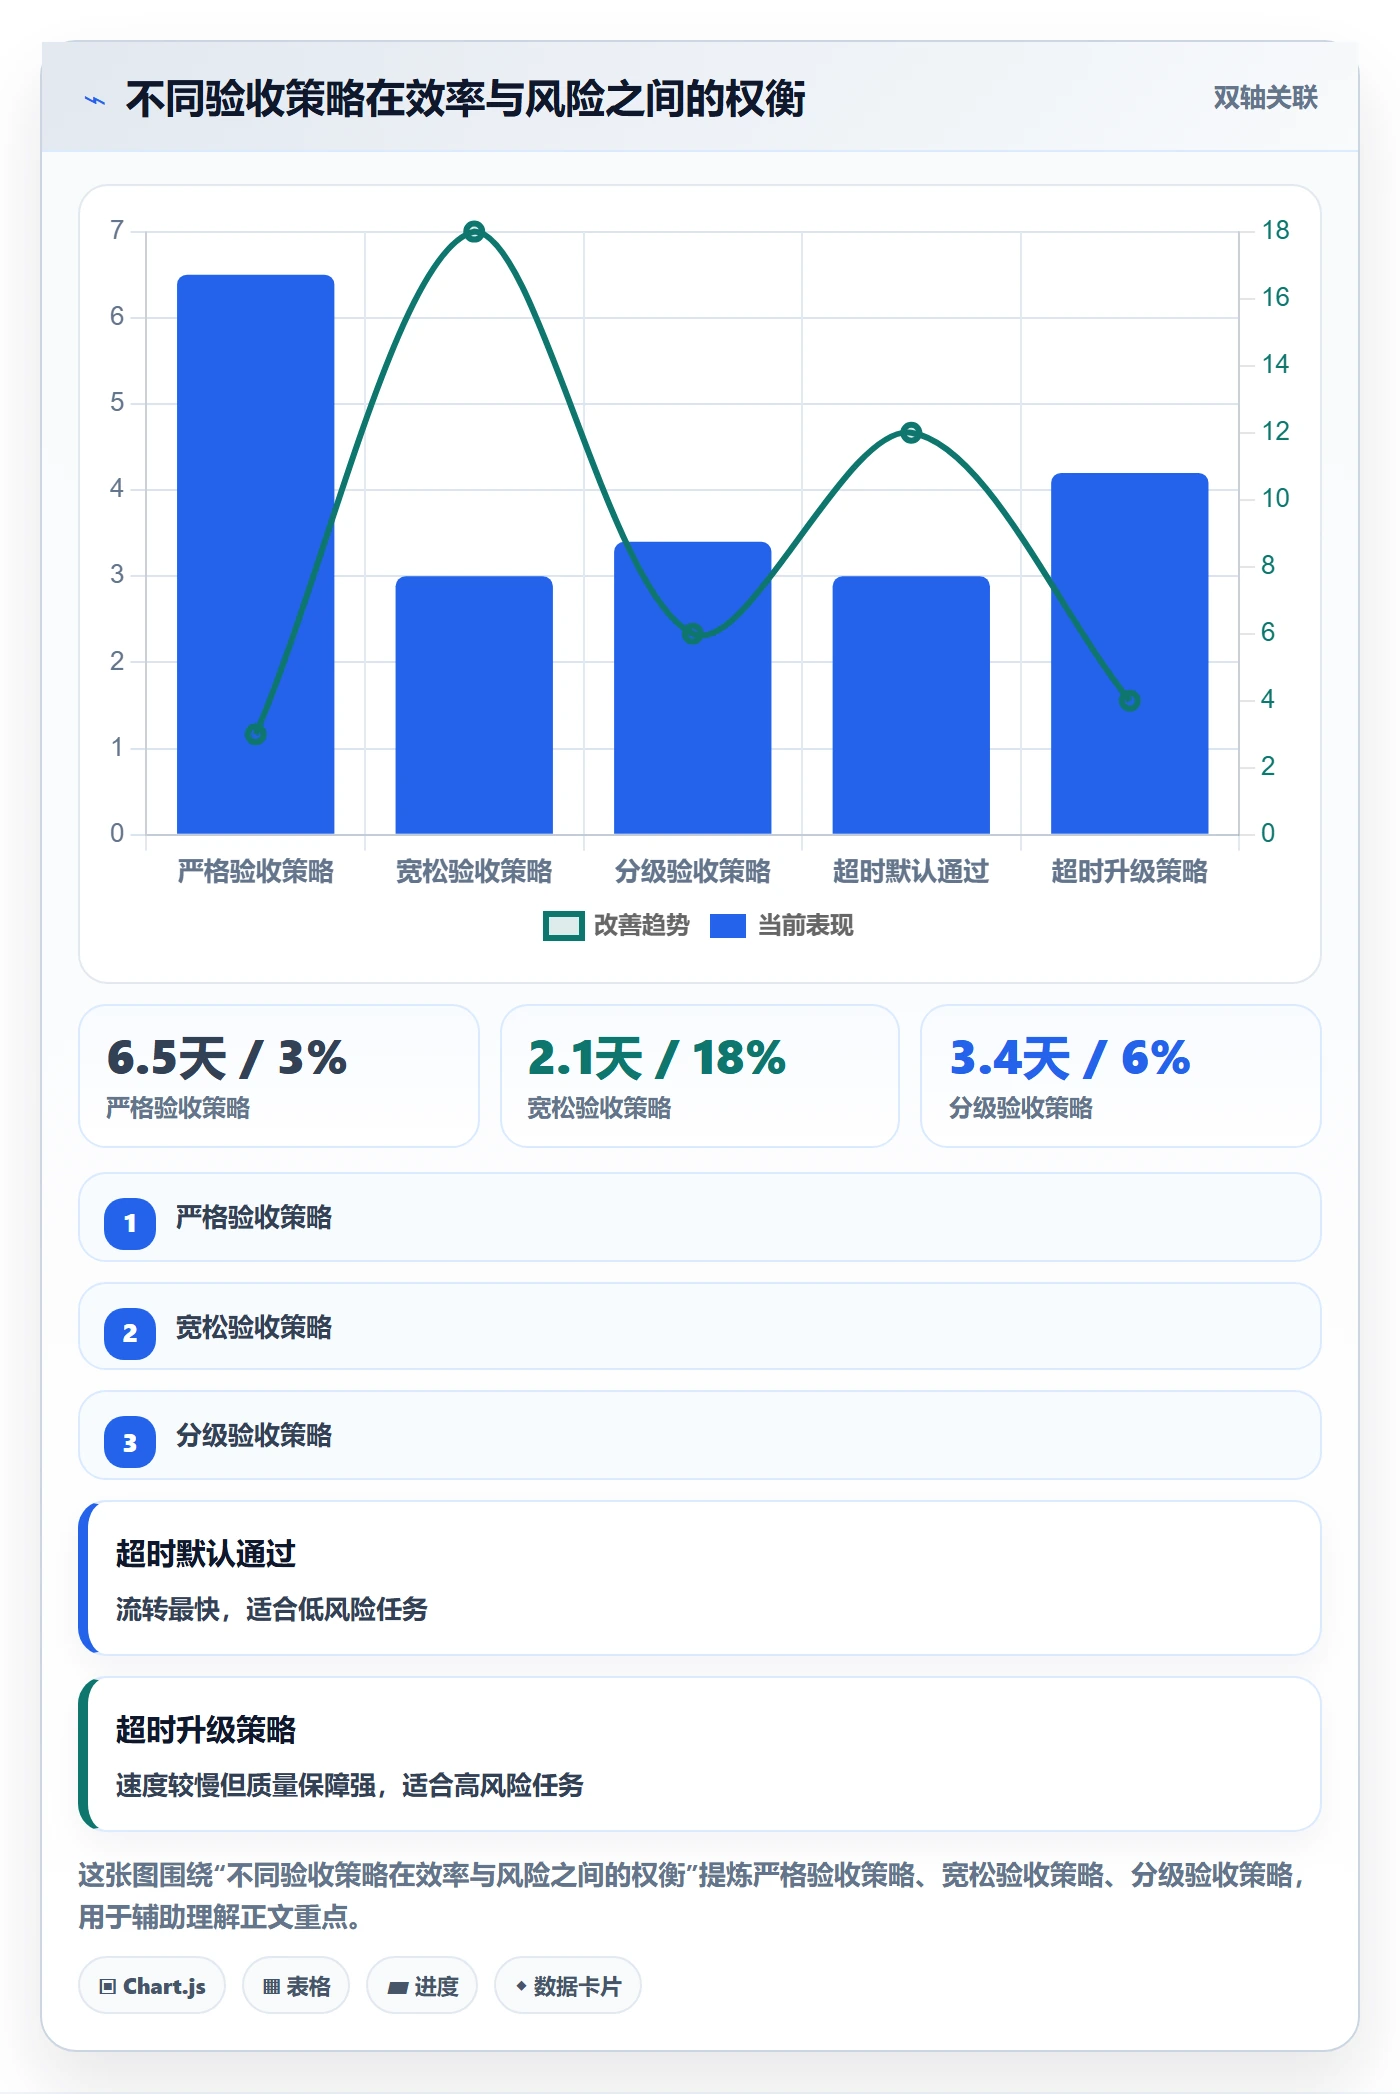Click the left axis value 7
Screen dimensions: 1400x2094
117,231
